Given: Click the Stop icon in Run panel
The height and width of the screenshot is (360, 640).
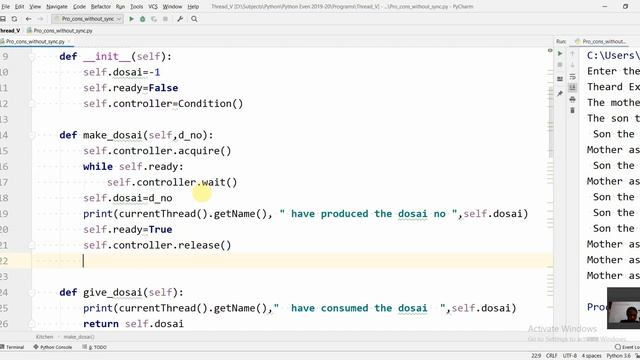Looking at the screenshot, I should click(x=560, y=65).
